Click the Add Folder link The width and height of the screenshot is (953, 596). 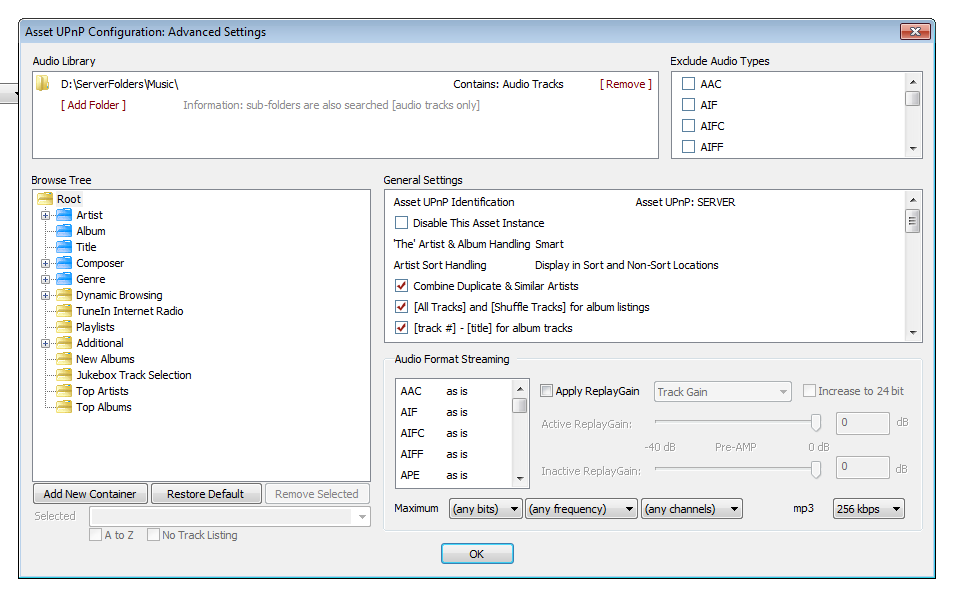tap(93, 105)
